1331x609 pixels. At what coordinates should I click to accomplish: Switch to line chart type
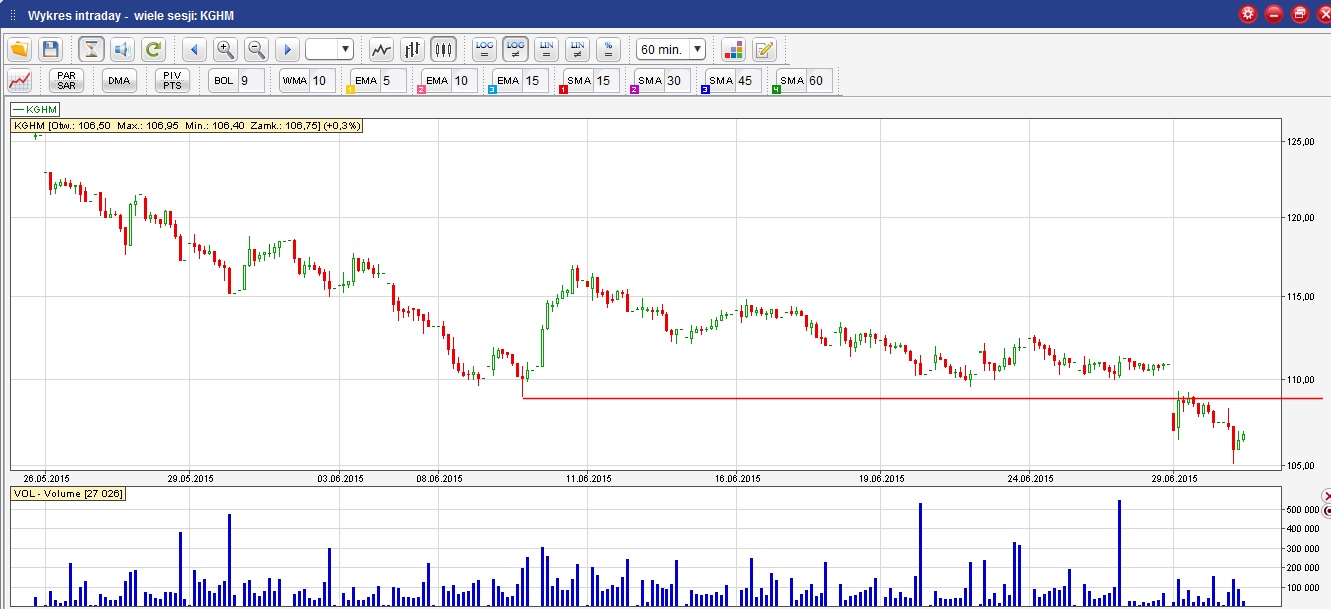(381, 49)
